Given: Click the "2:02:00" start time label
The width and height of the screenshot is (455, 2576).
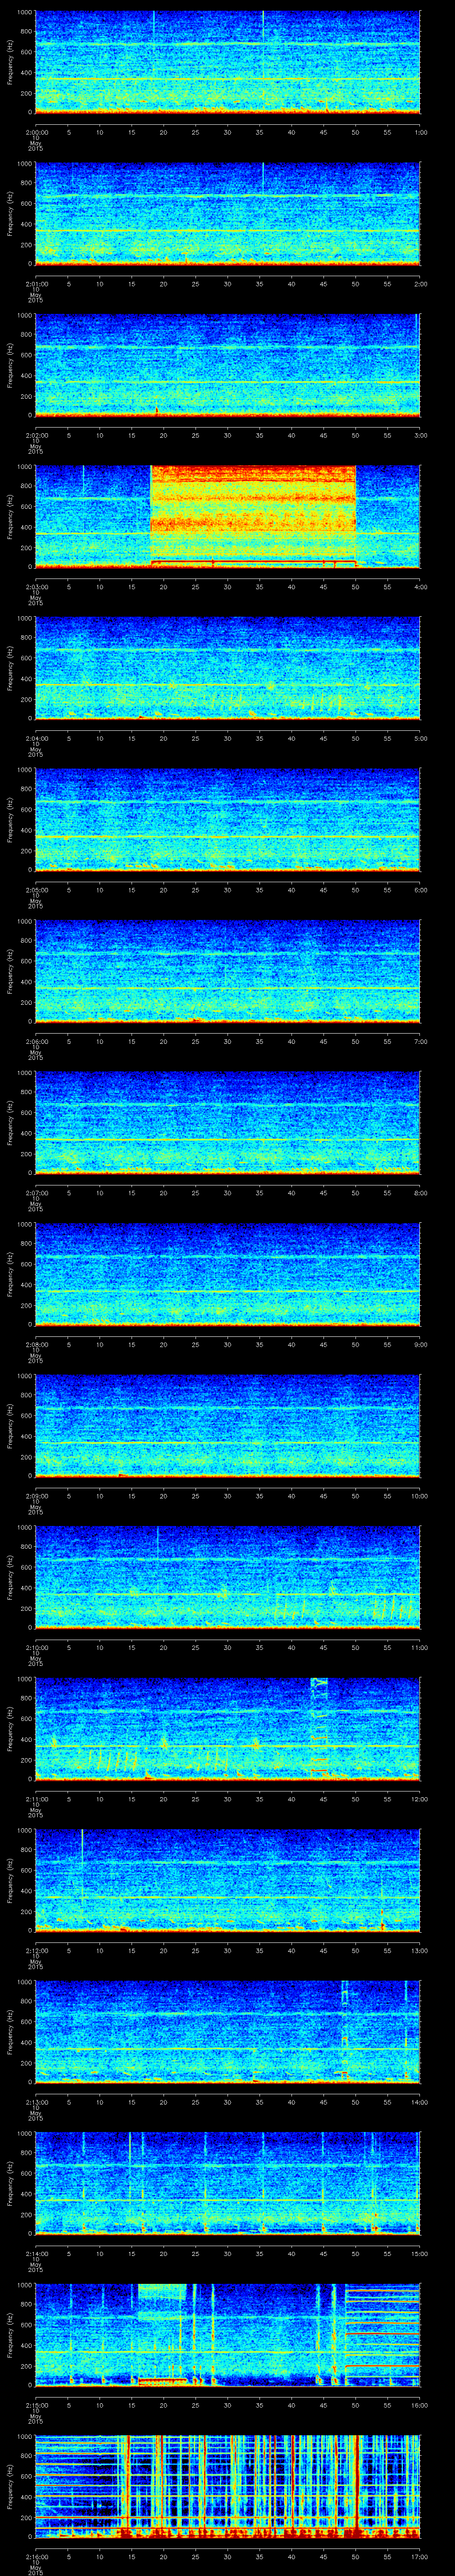Looking at the screenshot, I should click(x=36, y=435).
